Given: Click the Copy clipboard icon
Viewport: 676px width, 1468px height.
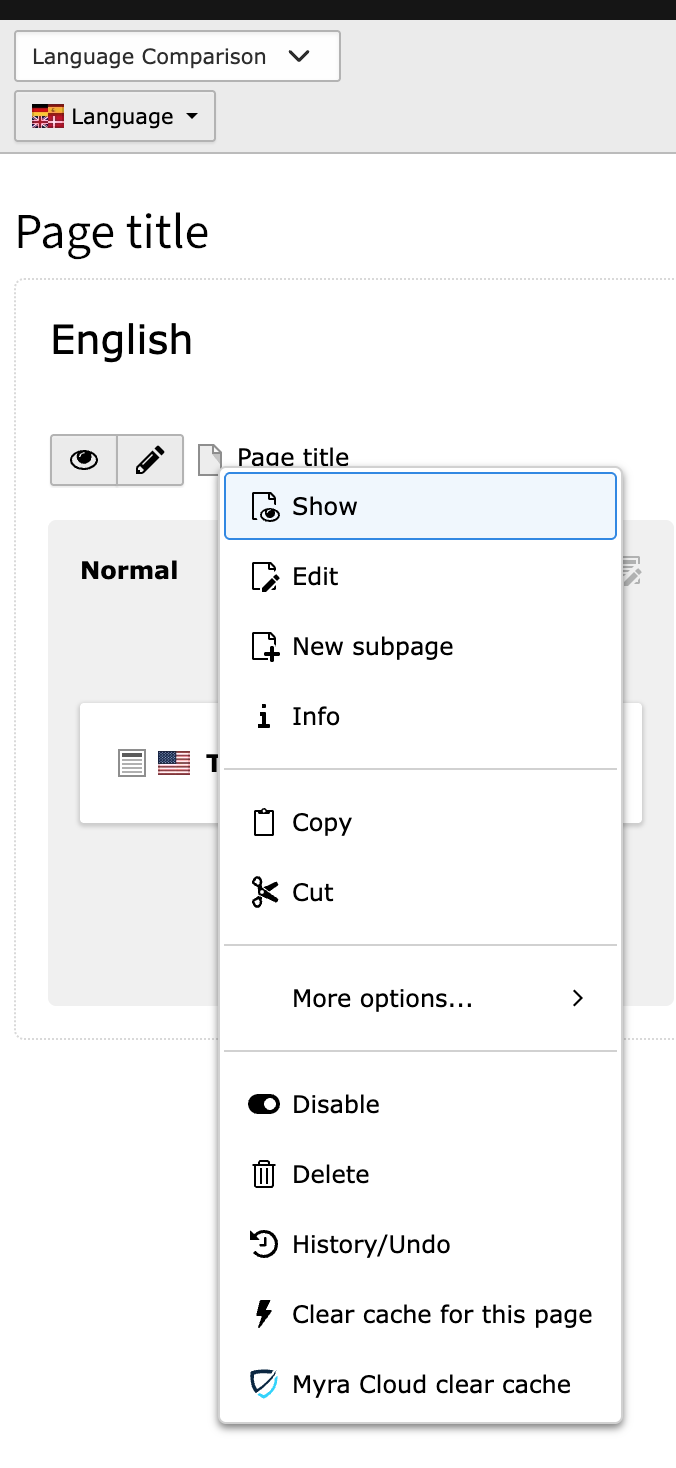Looking at the screenshot, I should 263,822.
